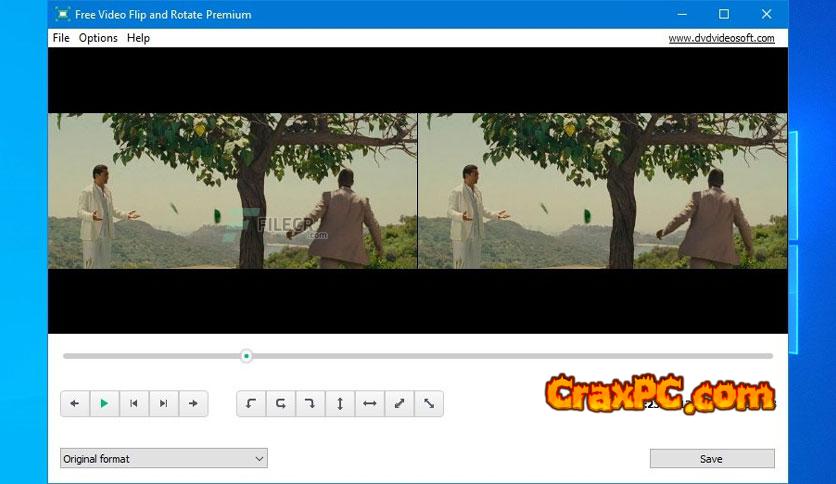The width and height of the screenshot is (836, 484).
Task: Click the right preview video pane
Action: pos(602,191)
